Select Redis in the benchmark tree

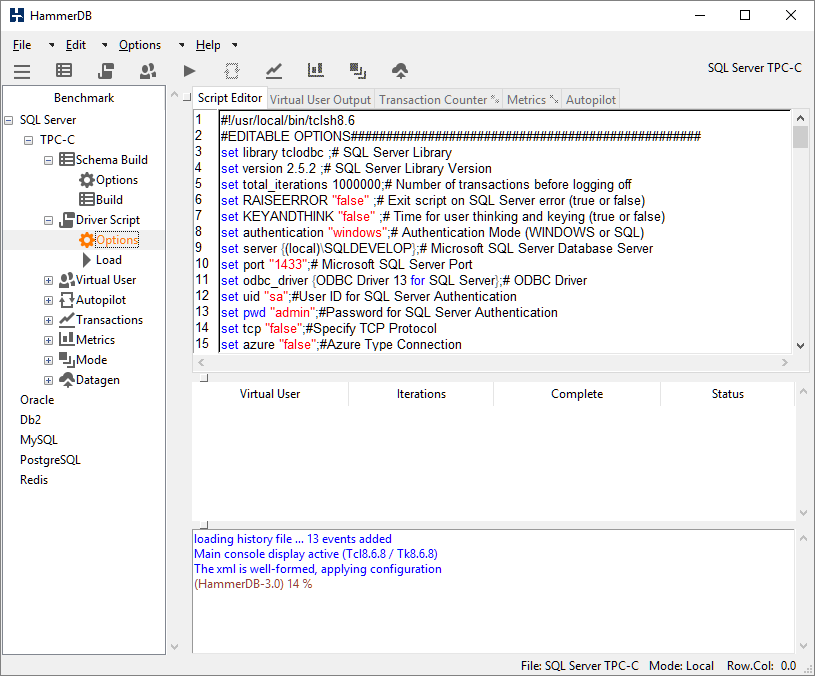(x=34, y=480)
